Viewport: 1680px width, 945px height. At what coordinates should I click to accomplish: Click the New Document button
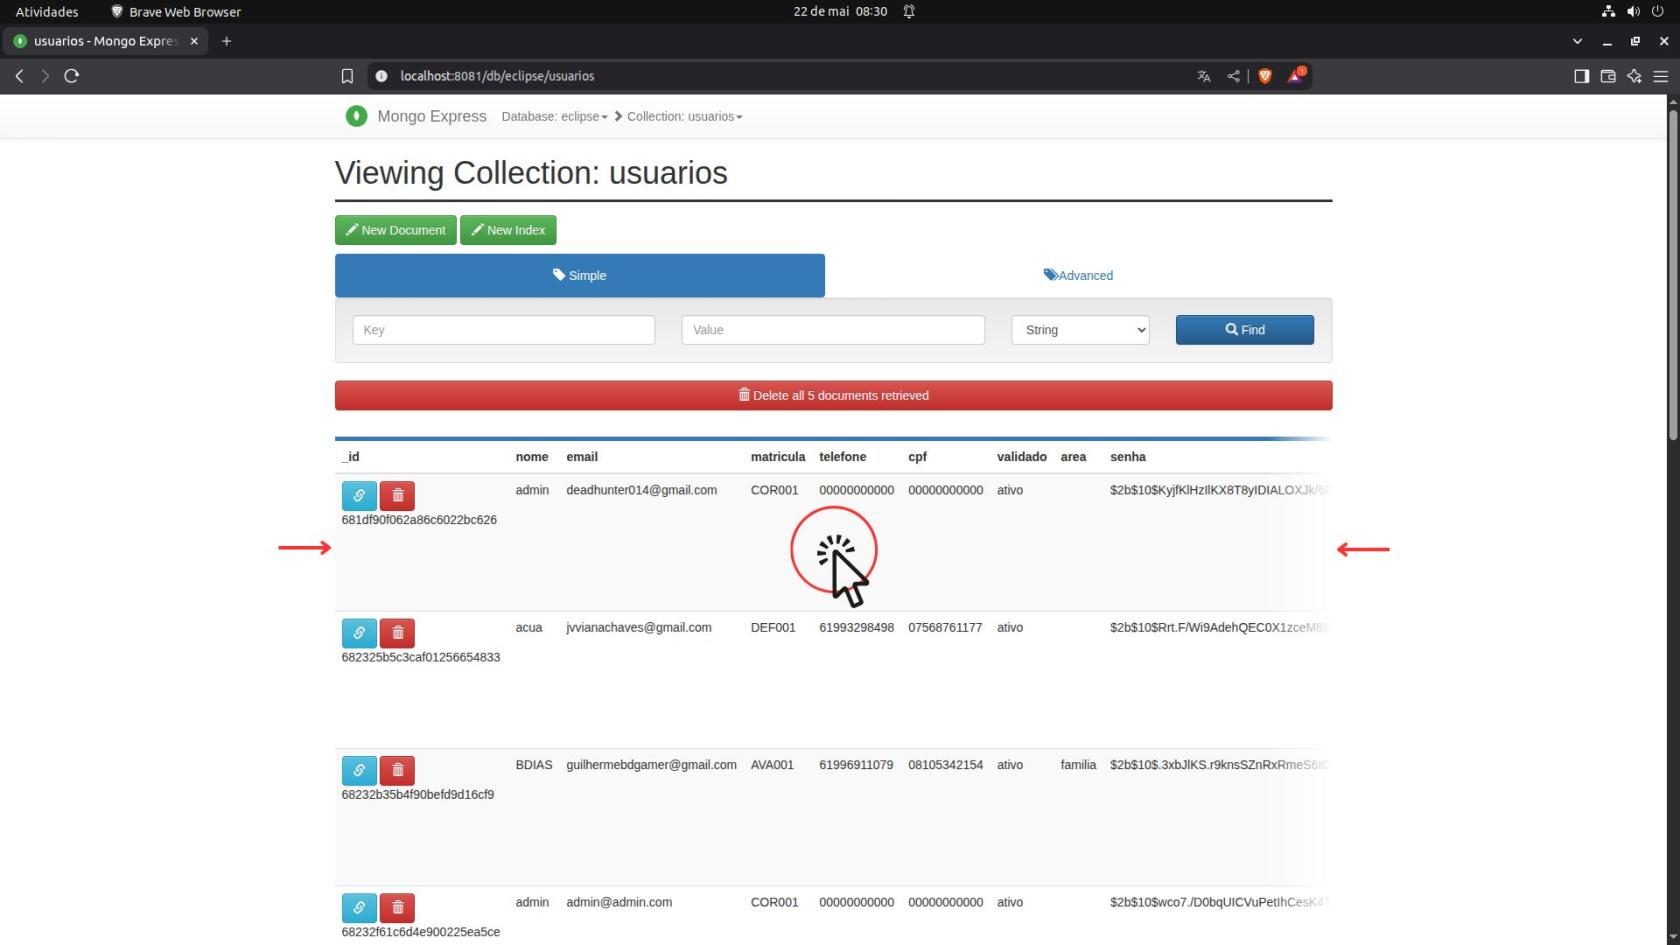[396, 230]
